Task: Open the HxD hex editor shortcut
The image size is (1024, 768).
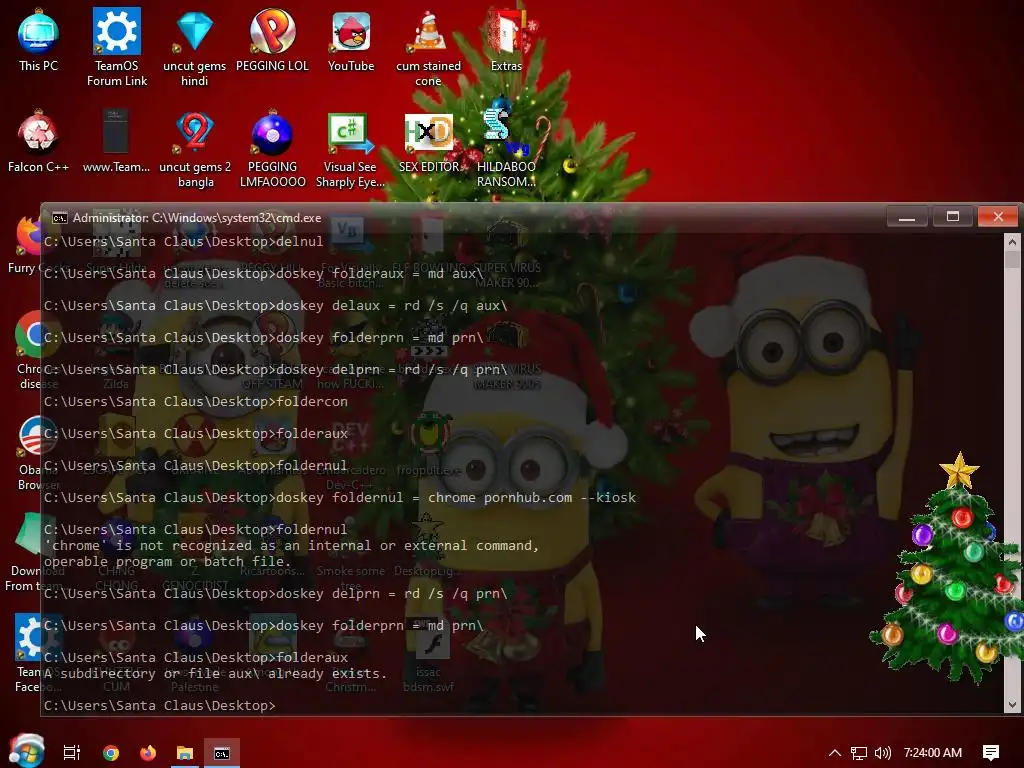Action: tap(428, 142)
